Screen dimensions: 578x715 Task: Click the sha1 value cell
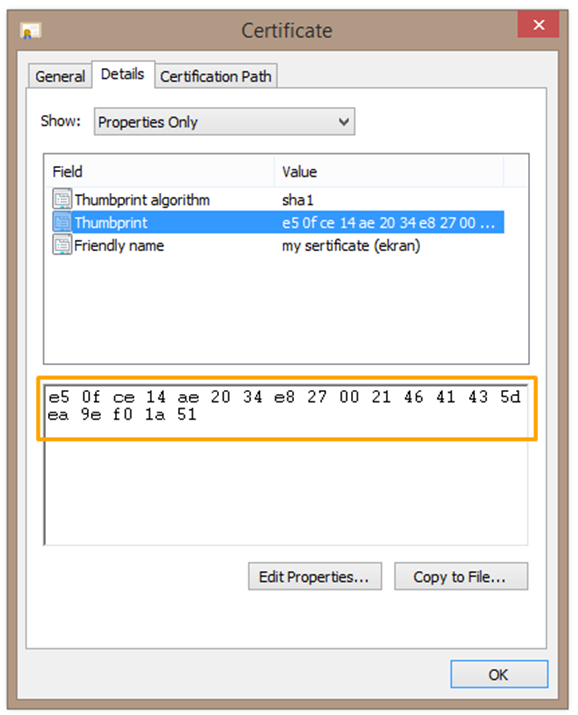298,200
